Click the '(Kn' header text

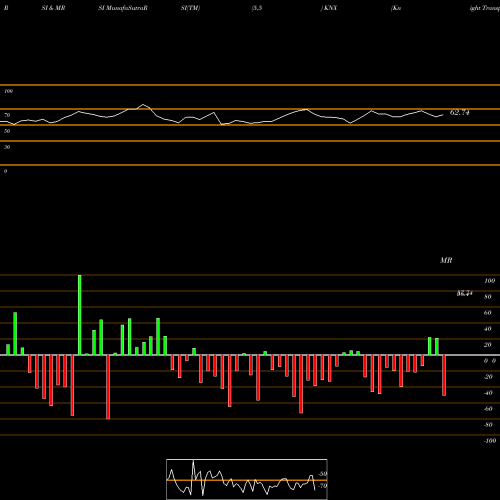coord(396,8)
